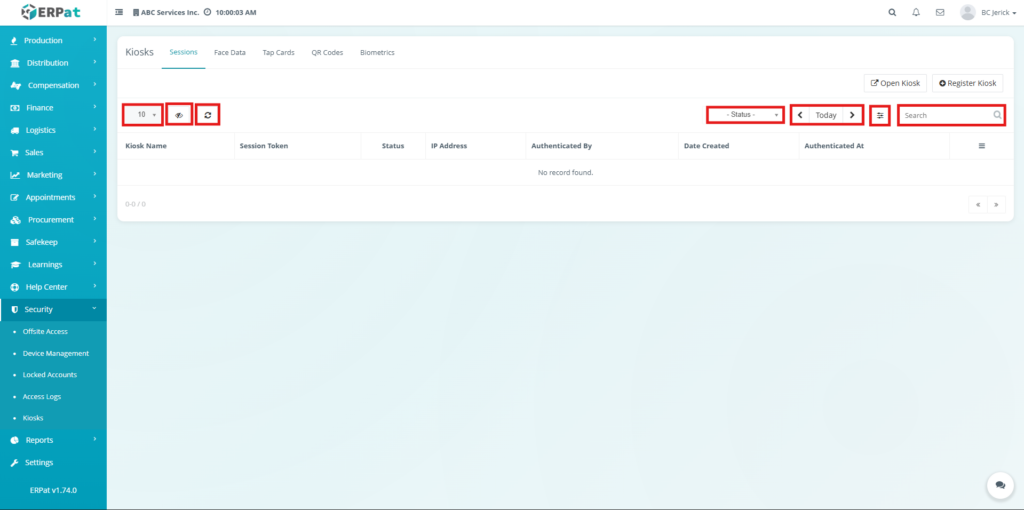Switch to the Face Data tab
Image resolution: width=1024 pixels, height=510 pixels.
[x=230, y=52]
